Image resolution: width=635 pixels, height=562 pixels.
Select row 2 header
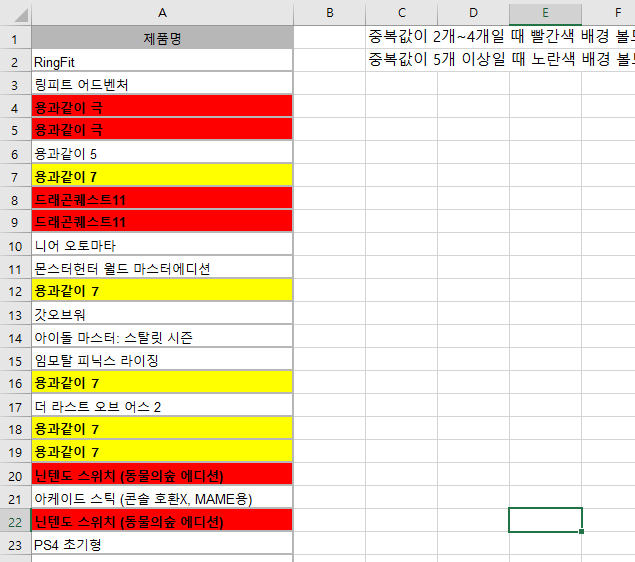tap(15, 61)
